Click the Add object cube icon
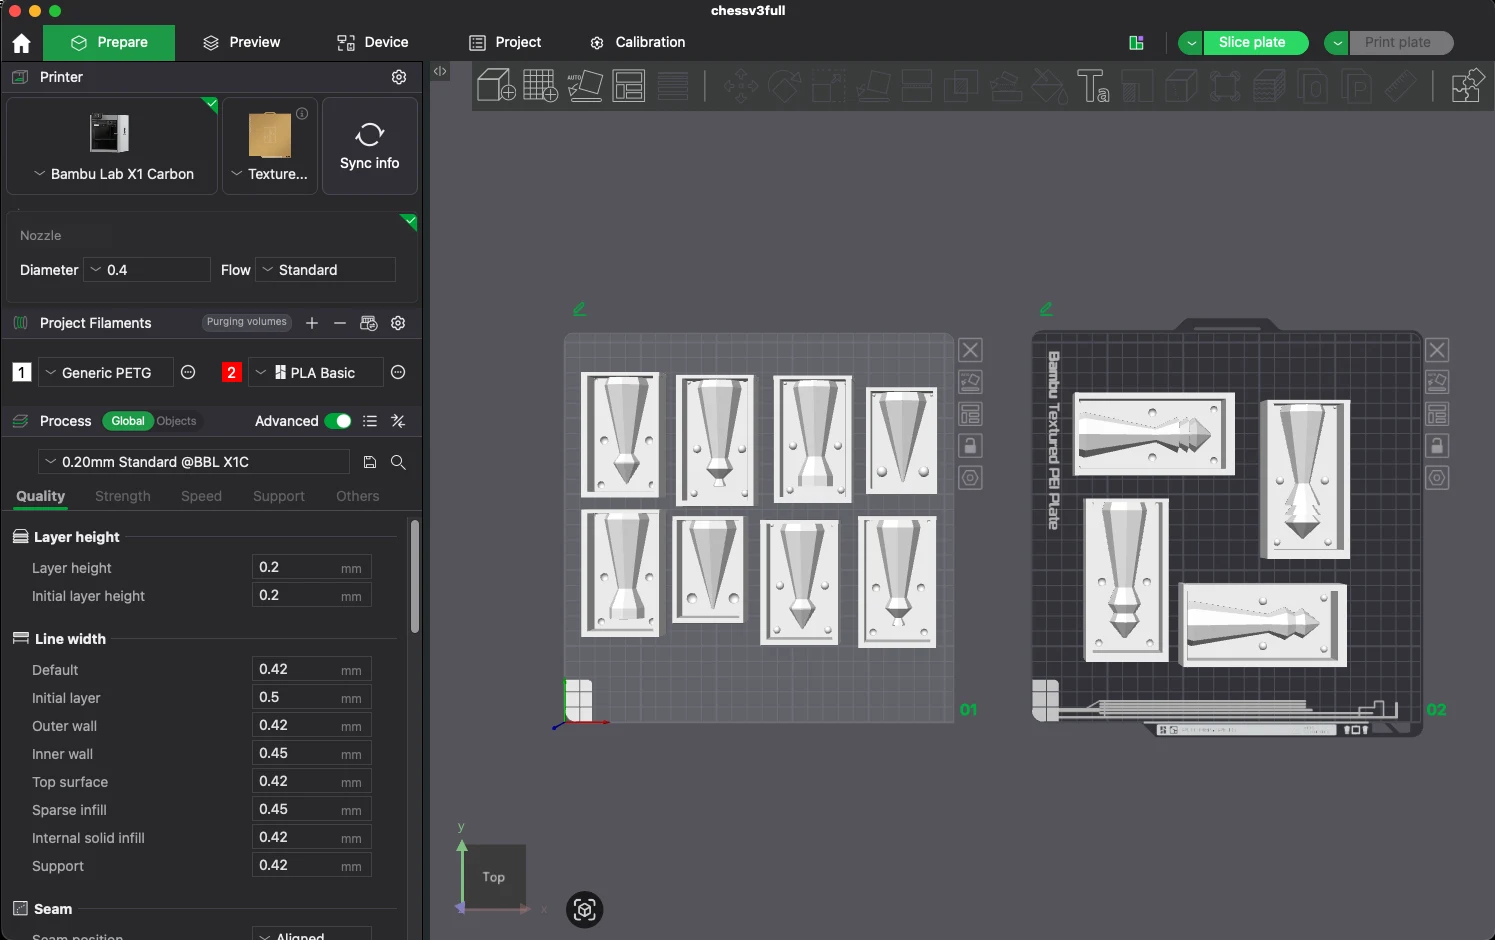 click(x=496, y=86)
